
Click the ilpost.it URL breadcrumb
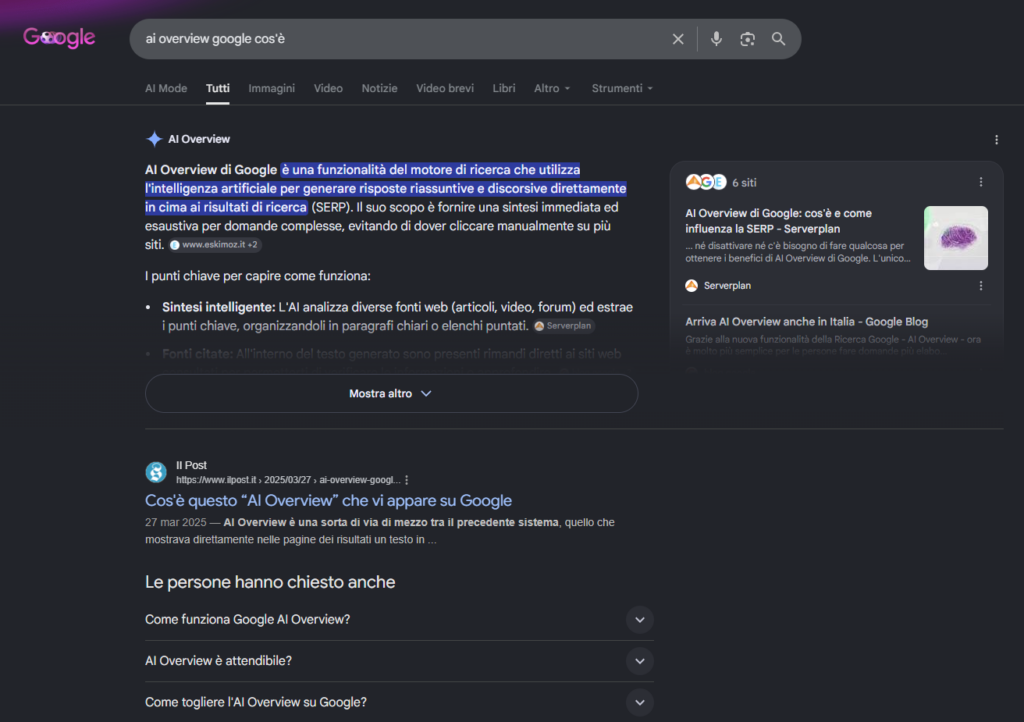click(x=288, y=480)
